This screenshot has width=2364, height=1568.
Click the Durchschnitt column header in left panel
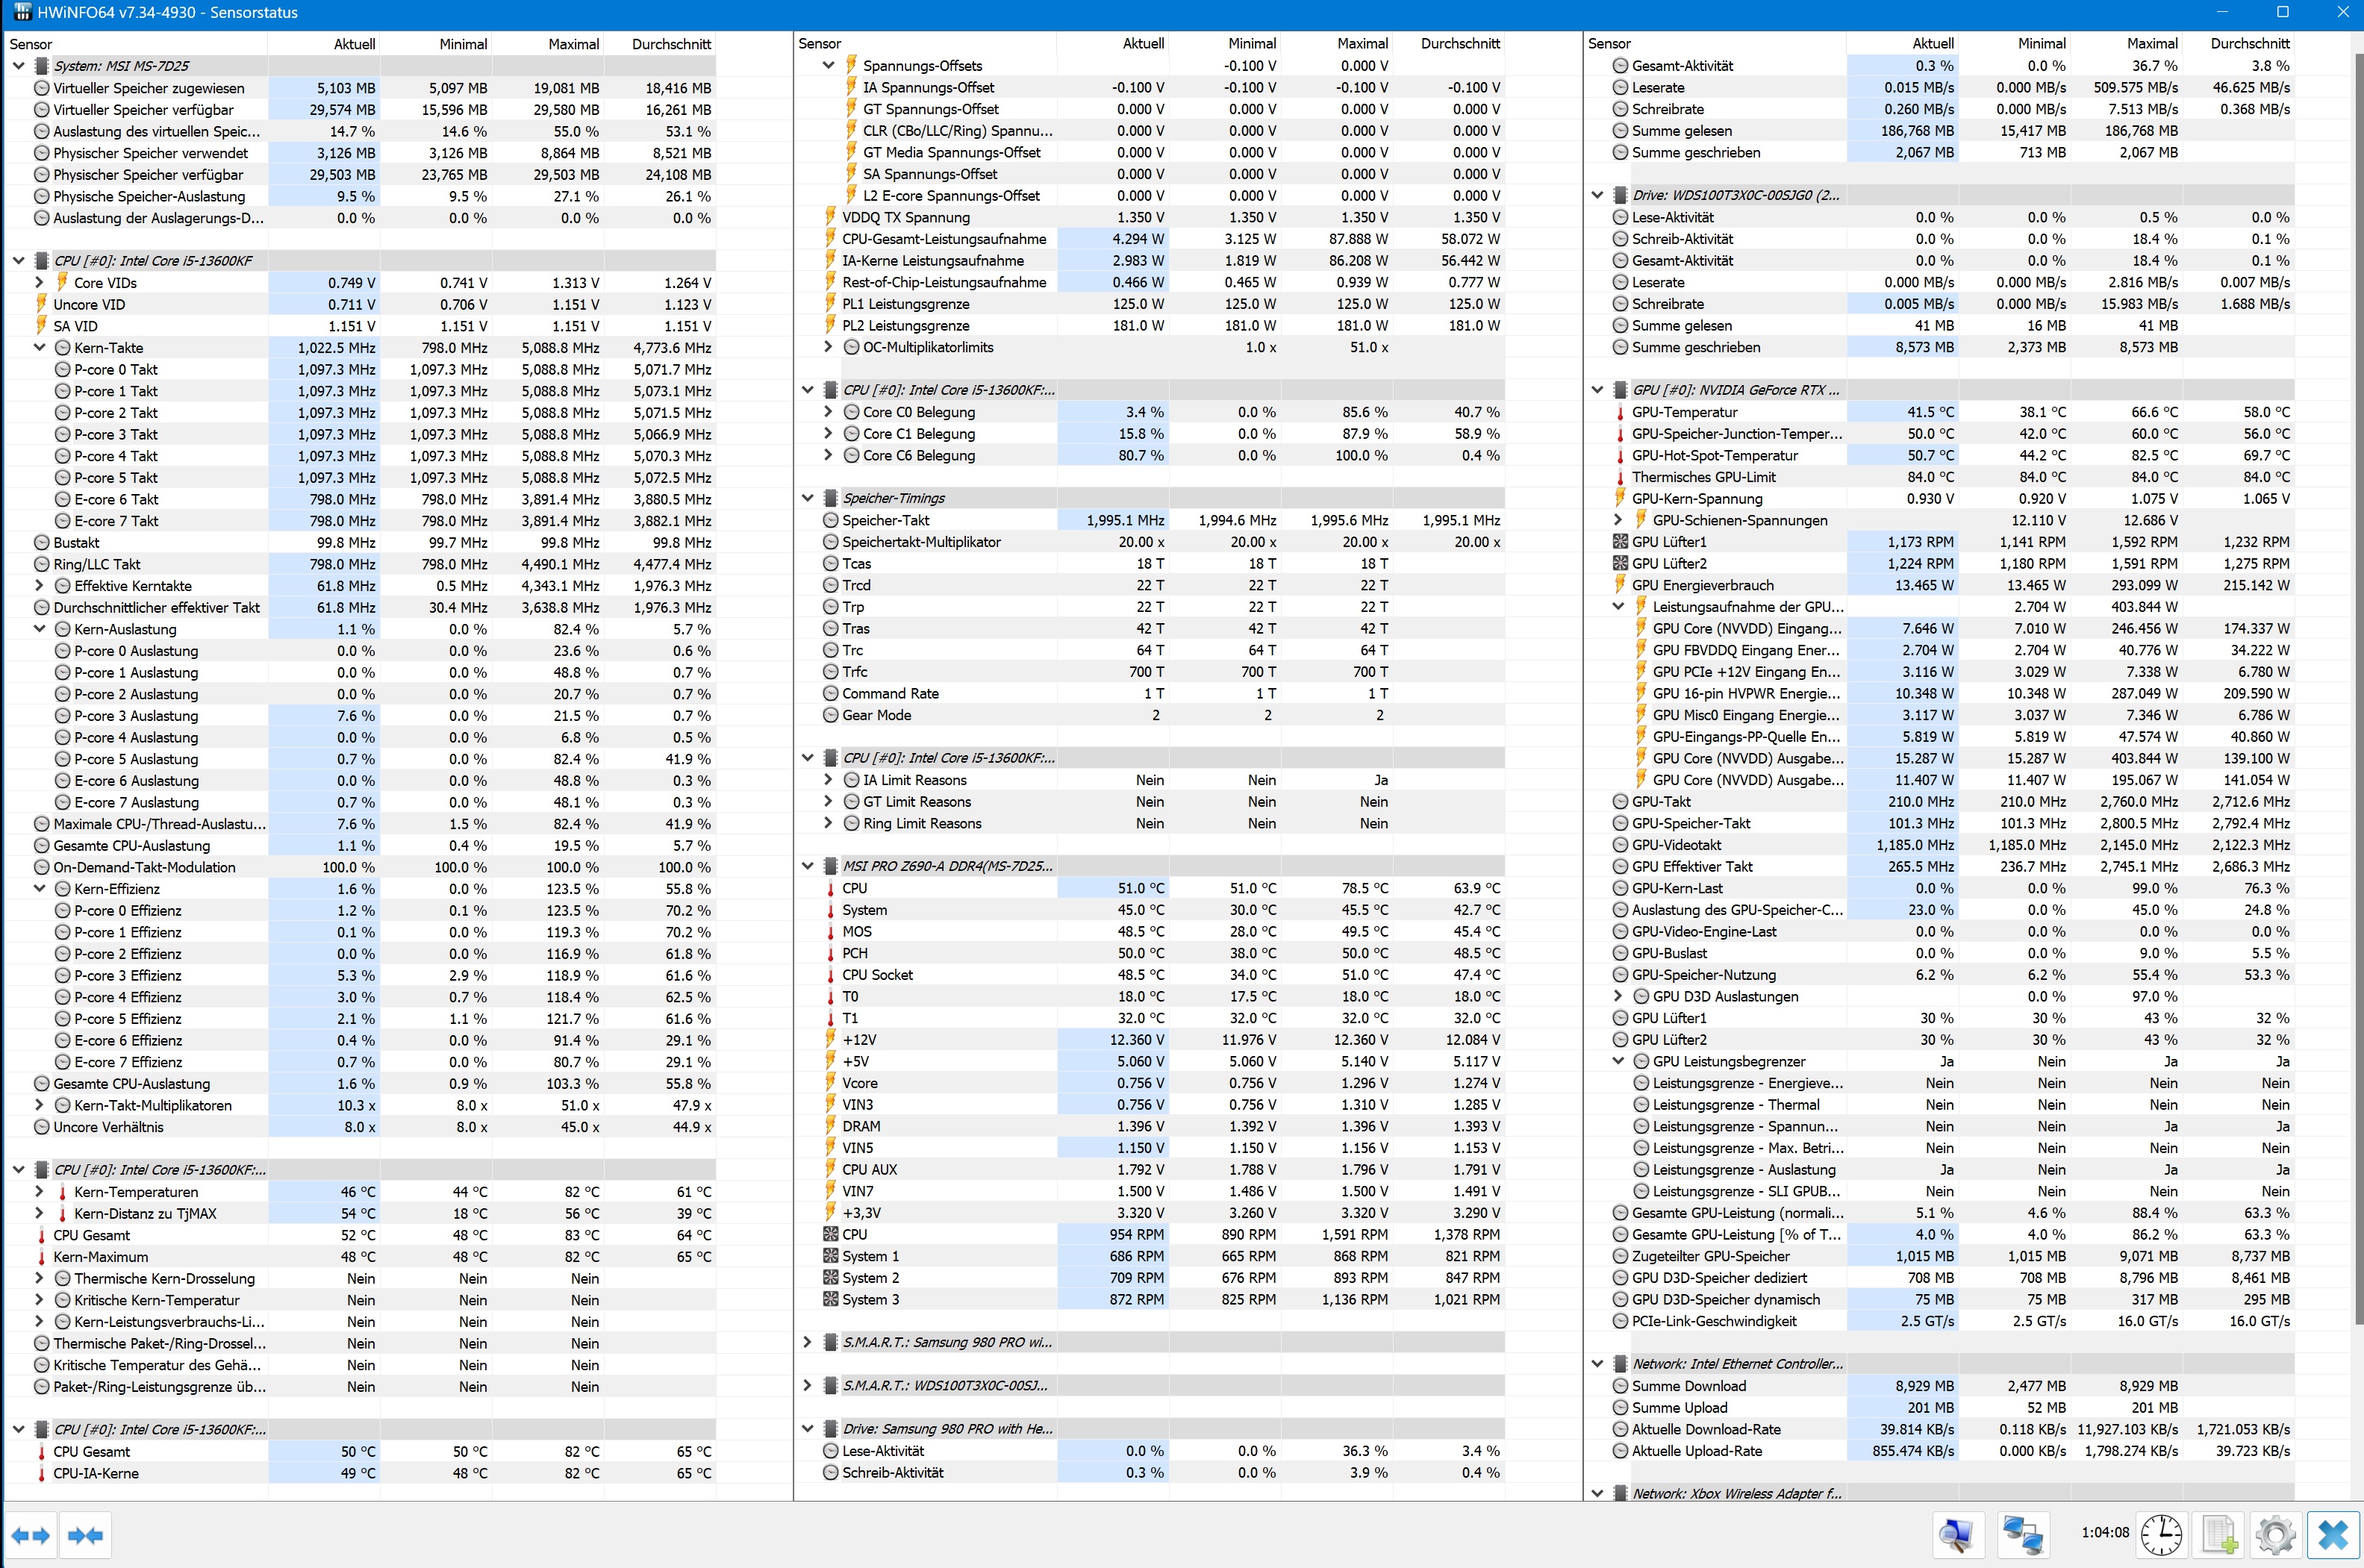tap(671, 44)
